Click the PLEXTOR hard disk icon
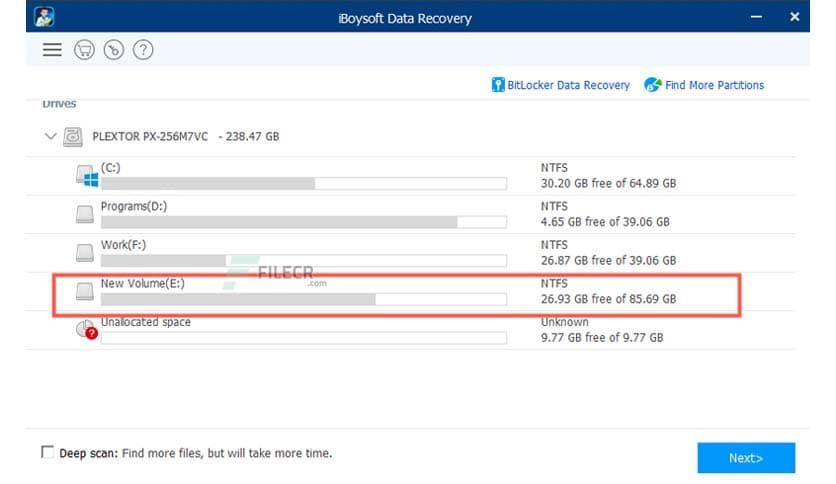Image resolution: width=836 pixels, height=484 pixels. click(x=73, y=136)
